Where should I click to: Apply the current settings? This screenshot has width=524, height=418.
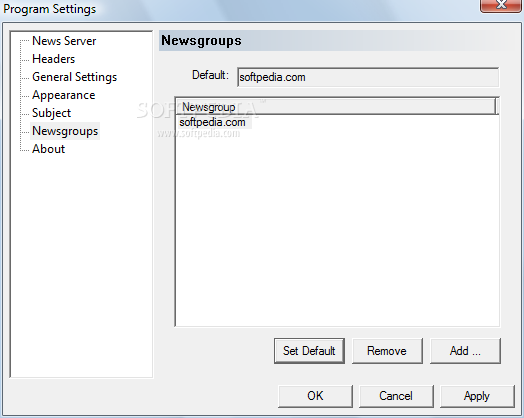[477, 396]
